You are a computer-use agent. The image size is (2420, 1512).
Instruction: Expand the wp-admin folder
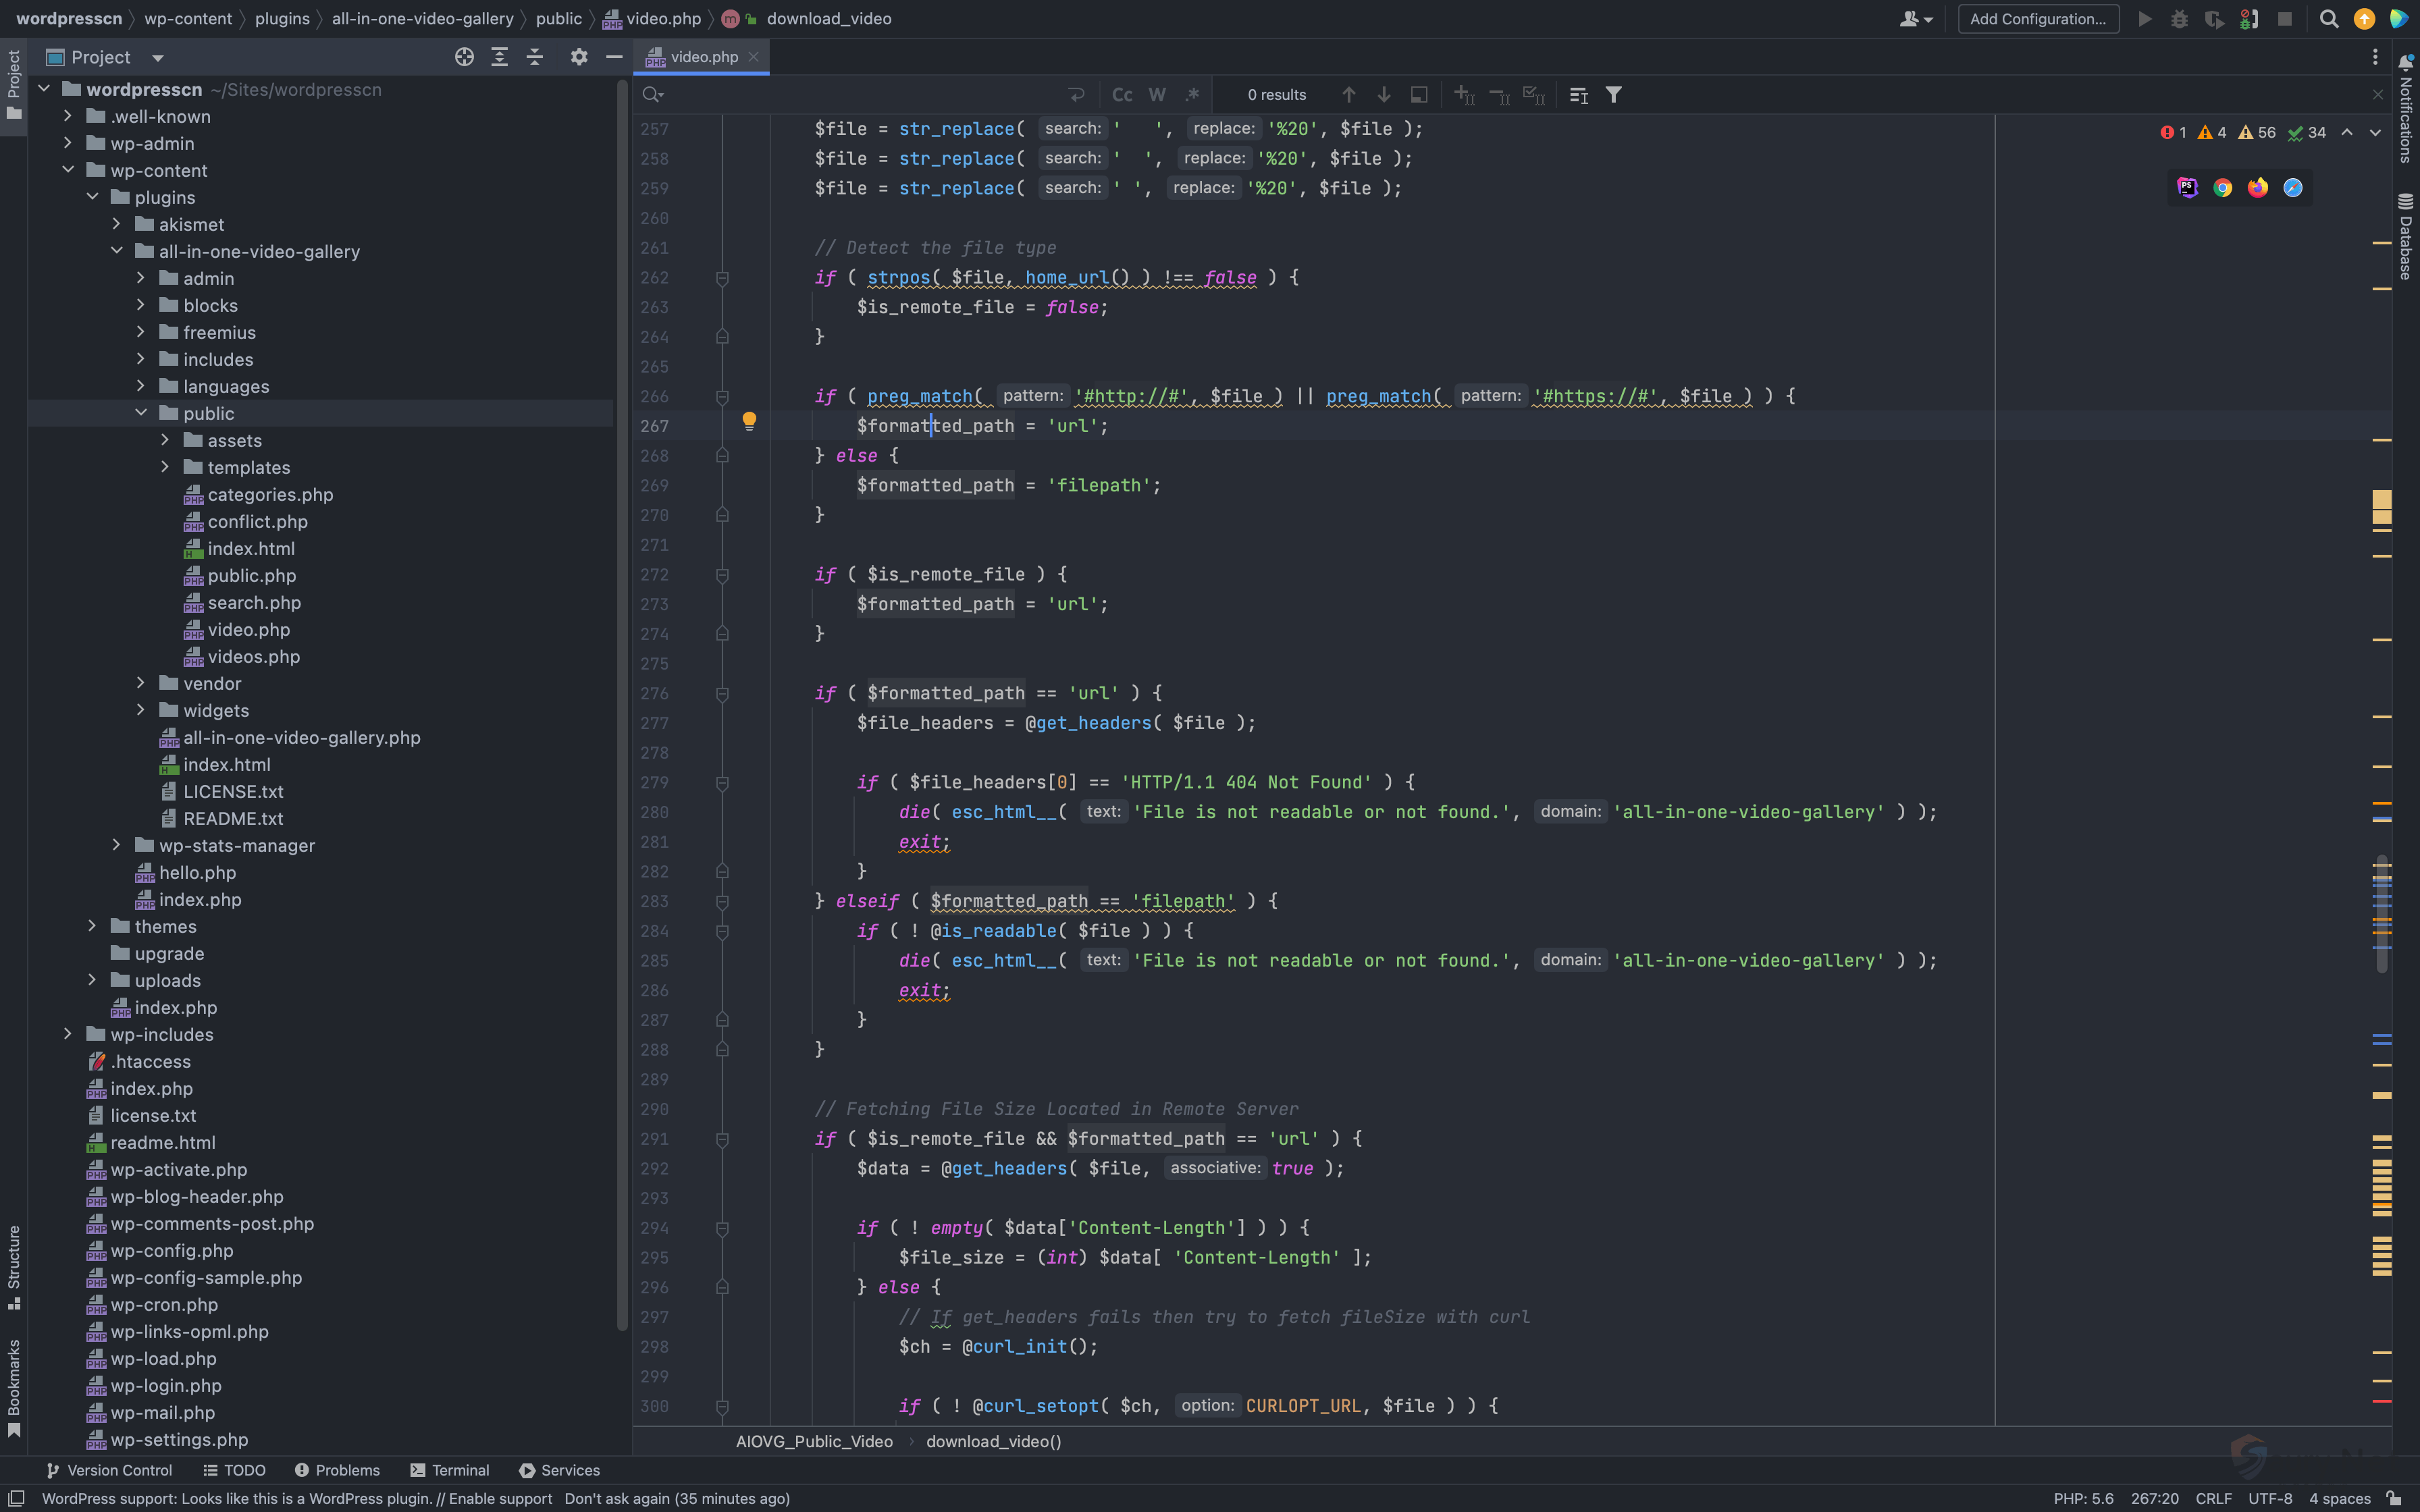click(x=68, y=144)
